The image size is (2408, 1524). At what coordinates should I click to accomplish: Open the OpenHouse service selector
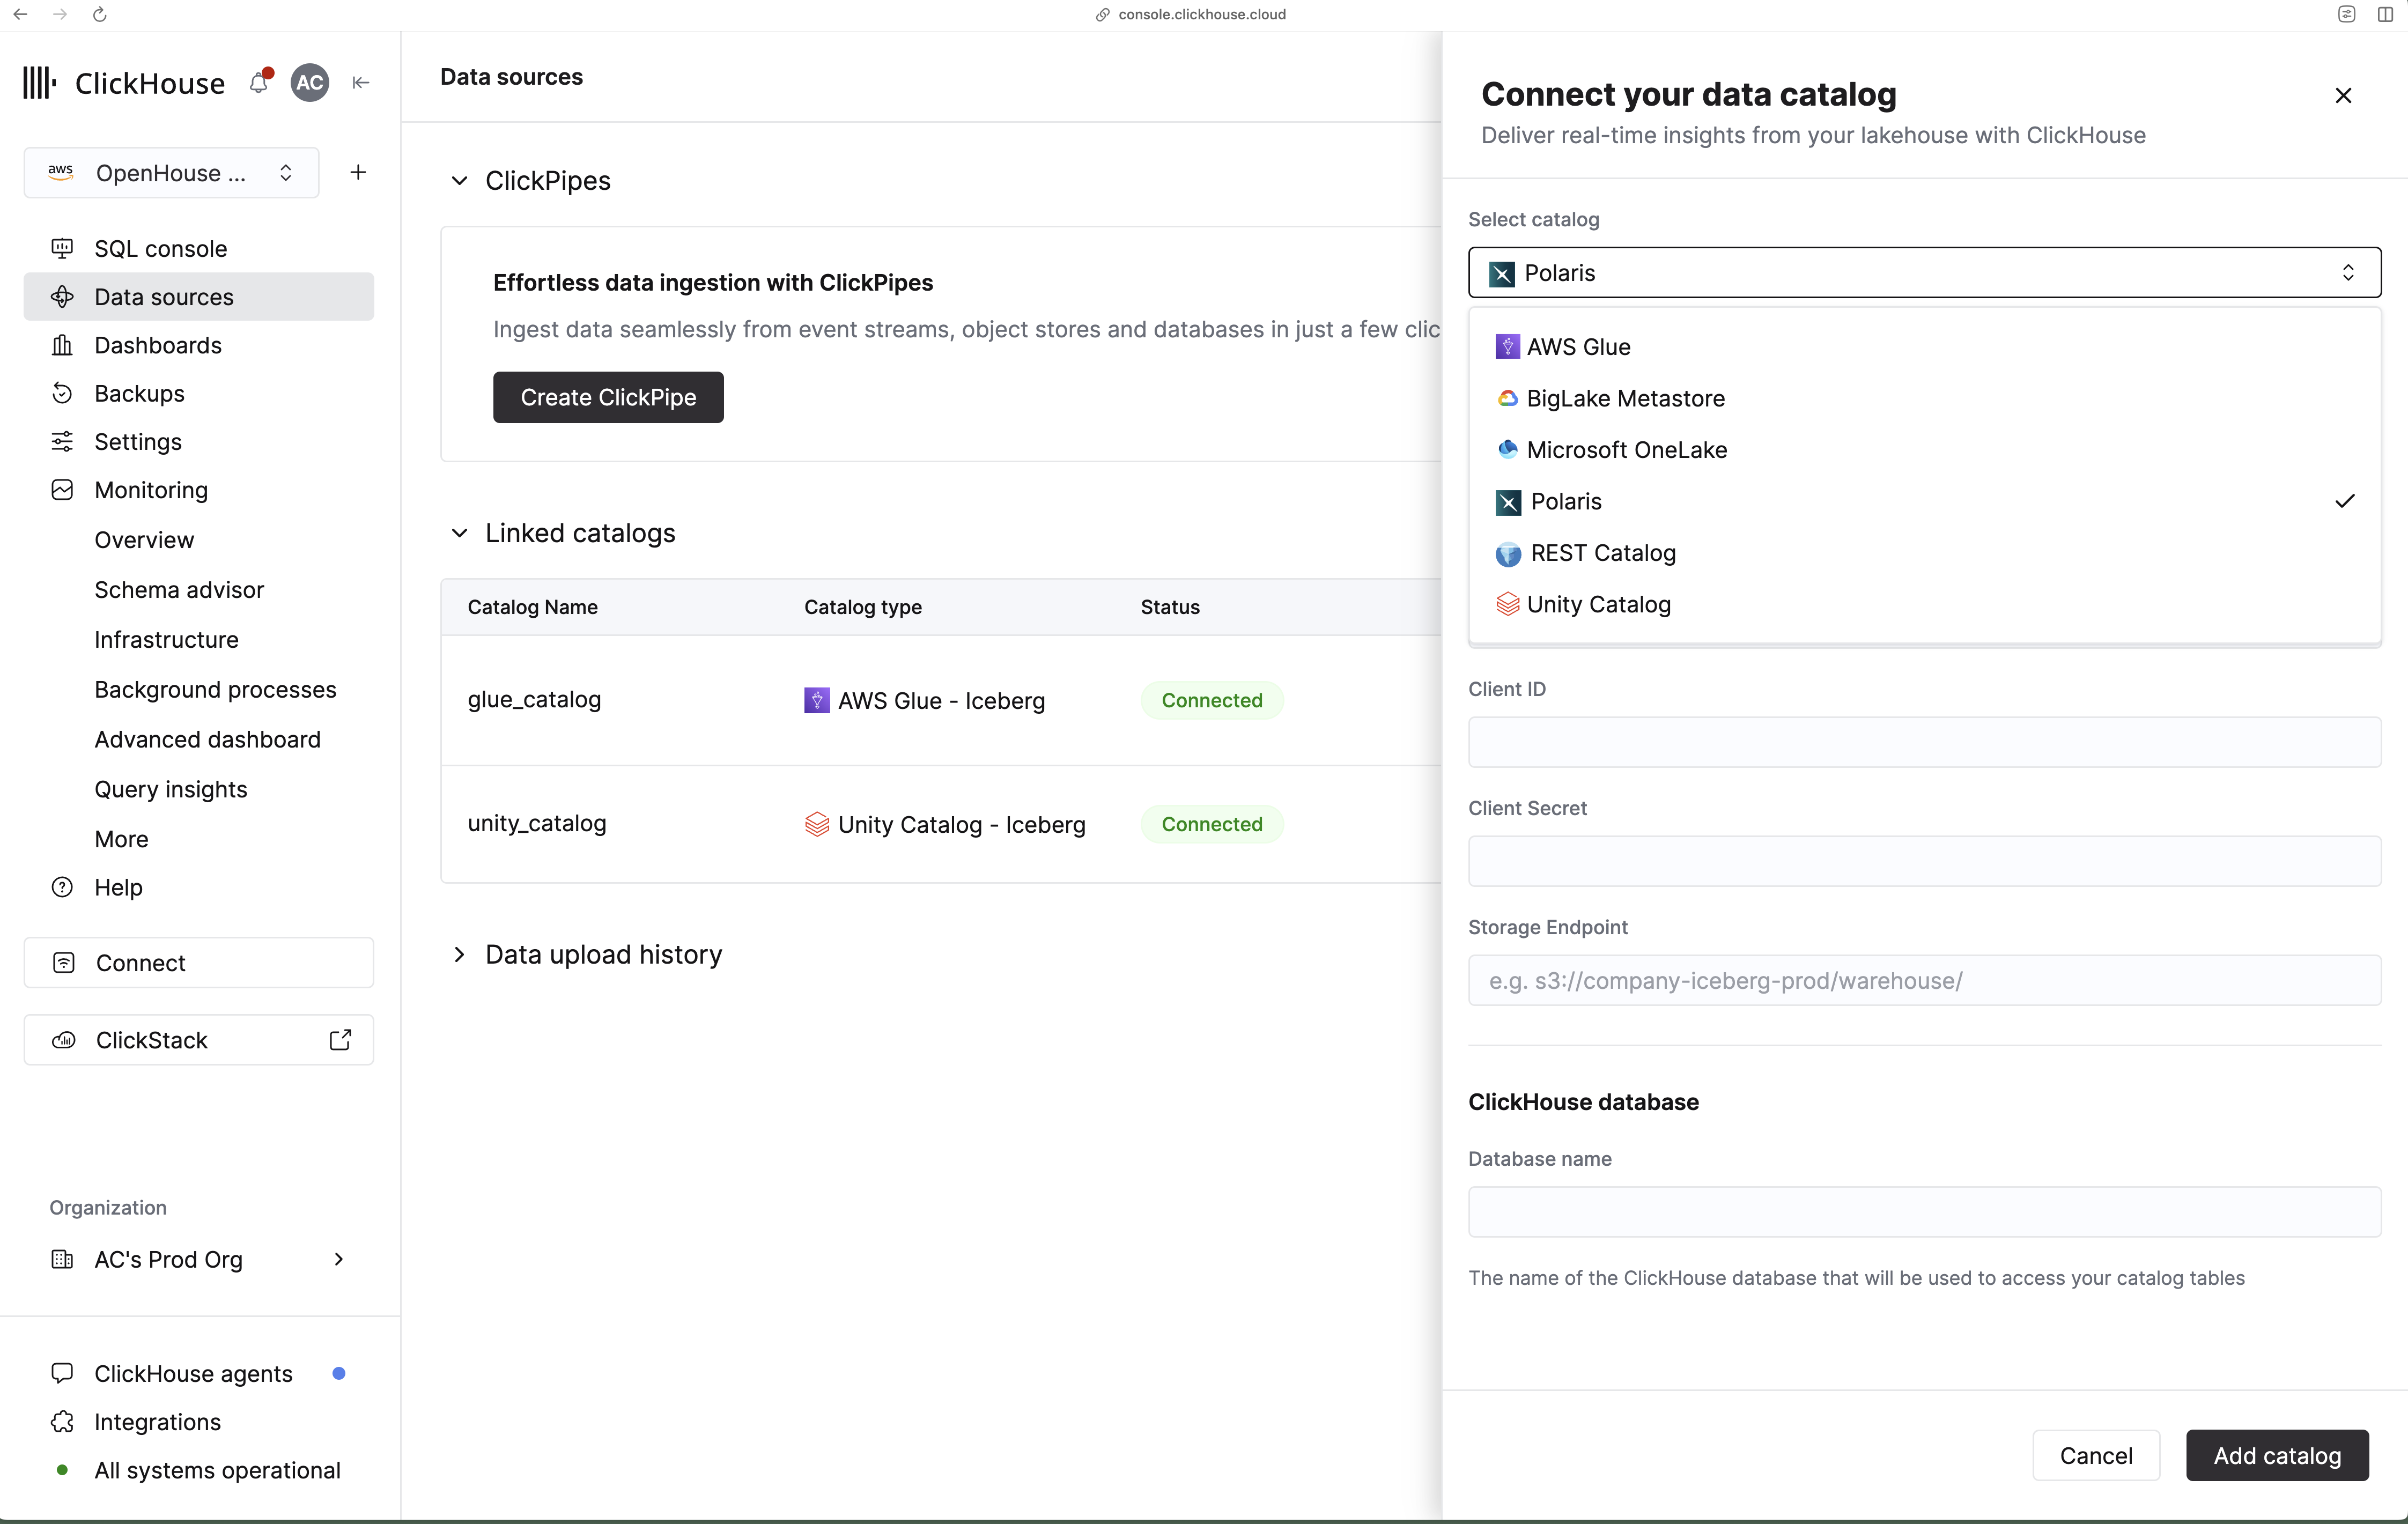pyautogui.click(x=171, y=173)
